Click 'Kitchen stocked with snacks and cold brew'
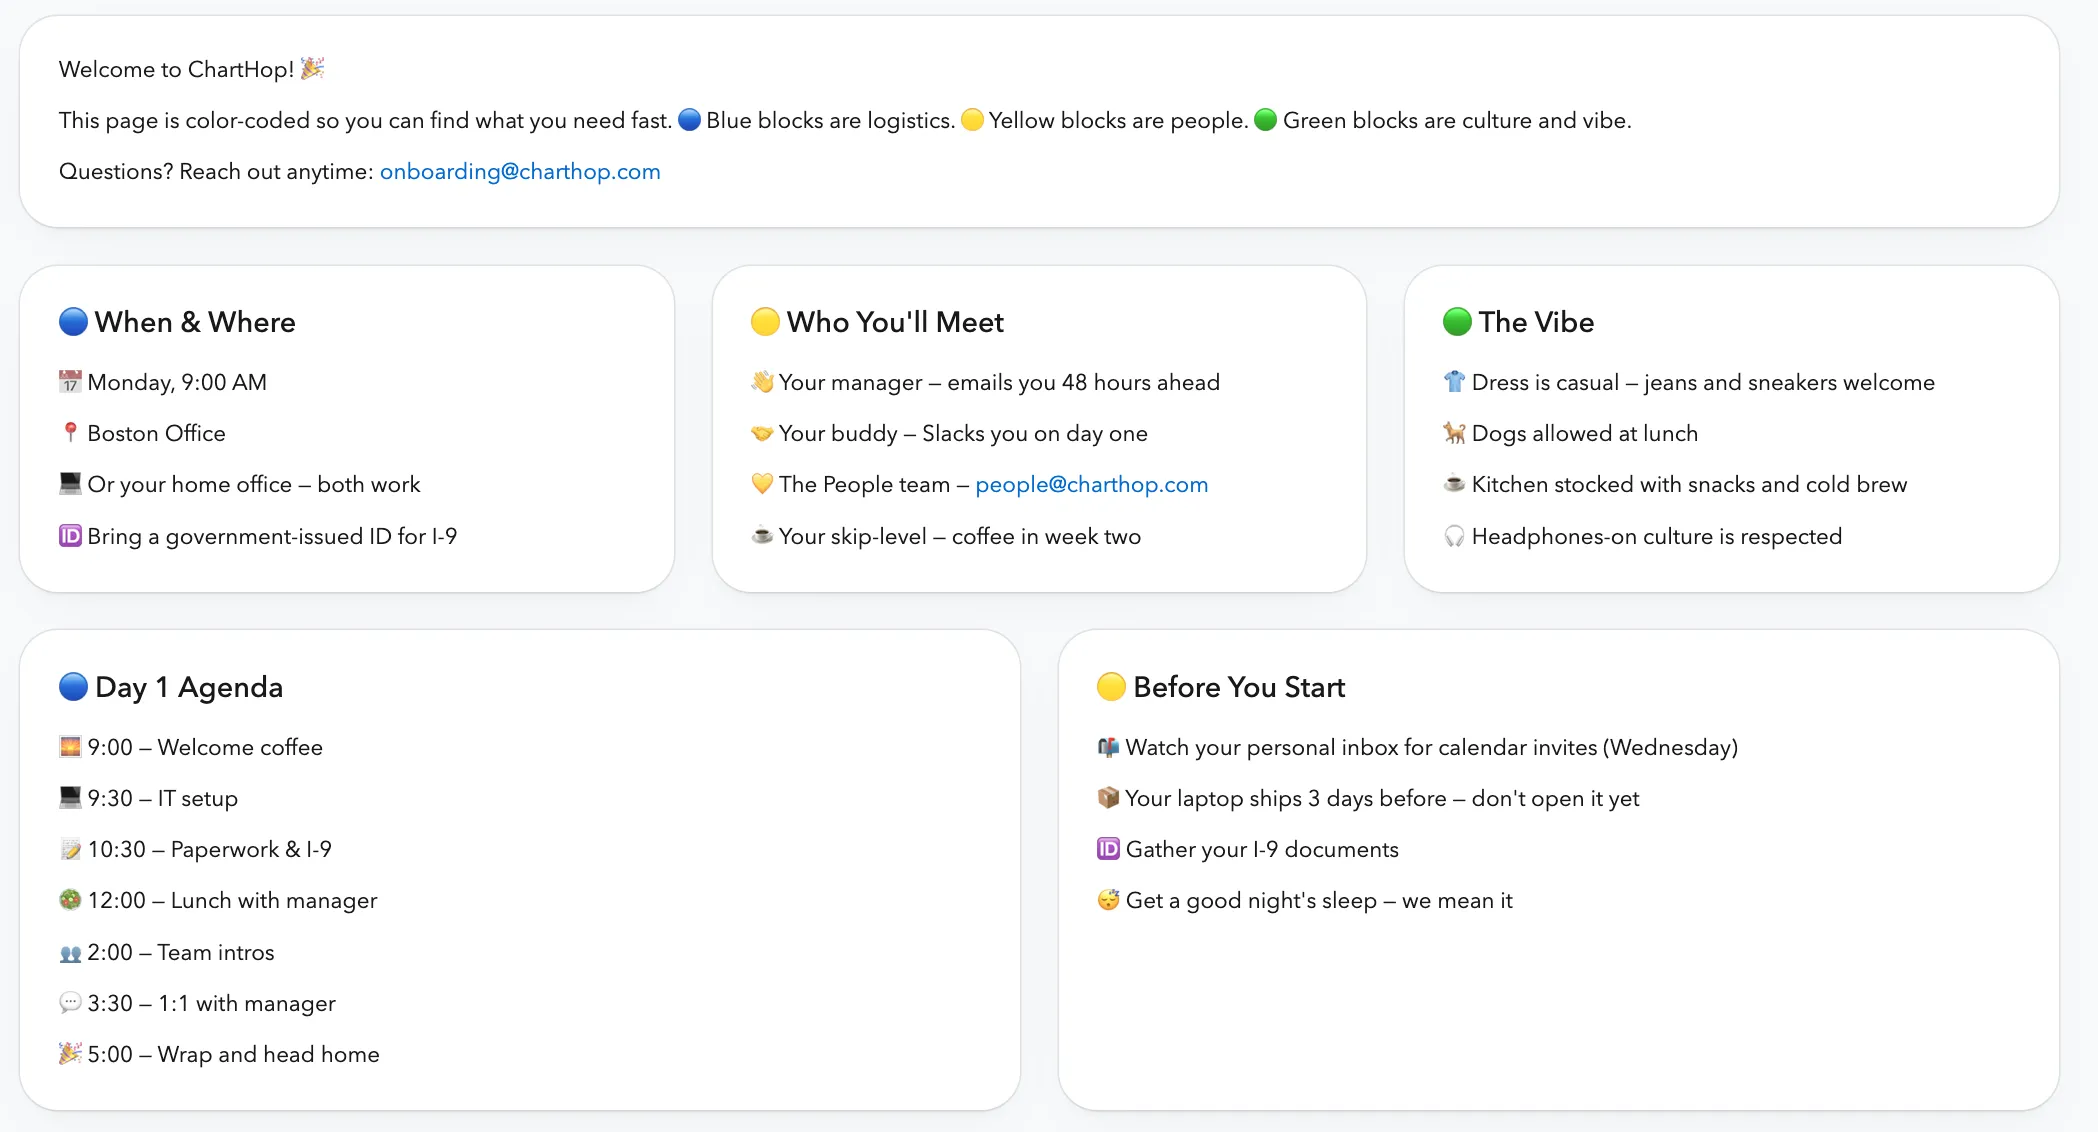The image size is (2098, 1132). point(1689,484)
